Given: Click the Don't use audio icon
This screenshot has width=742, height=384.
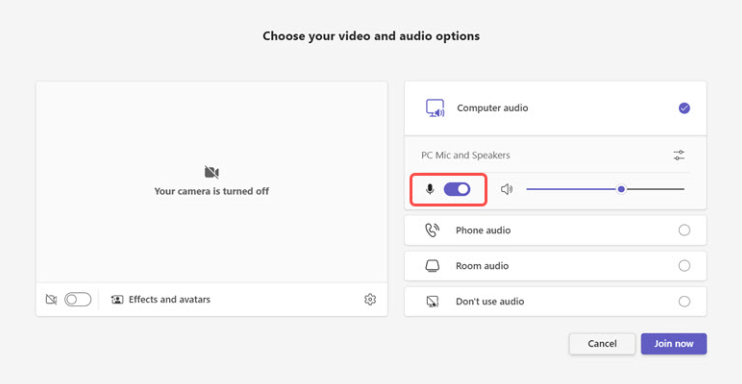Looking at the screenshot, I should pyautogui.click(x=432, y=301).
